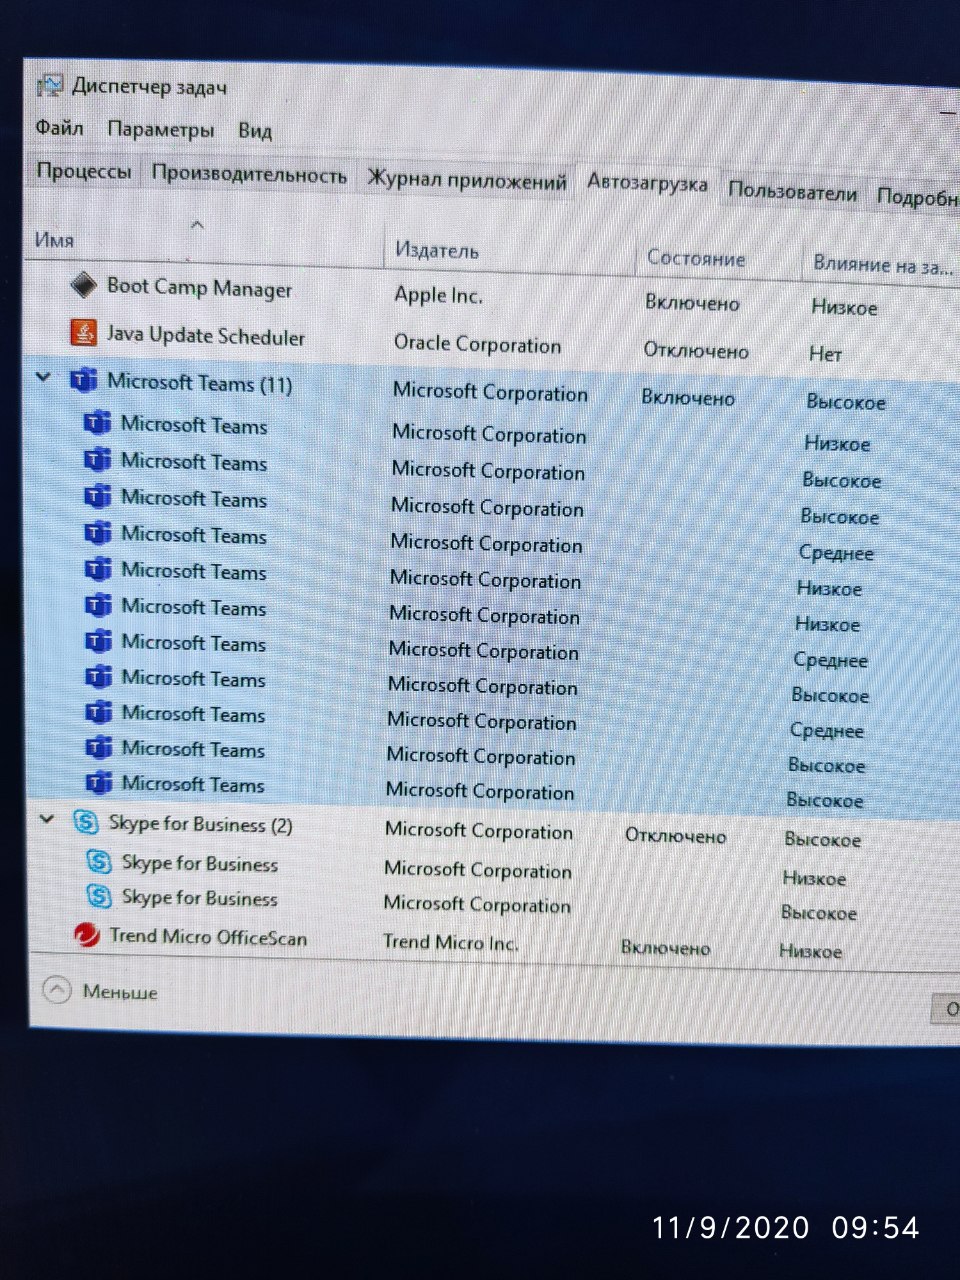The height and width of the screenshot is (1280, 960).
Task: Open the Журнал приложений tab
Action: click(466, 181)
